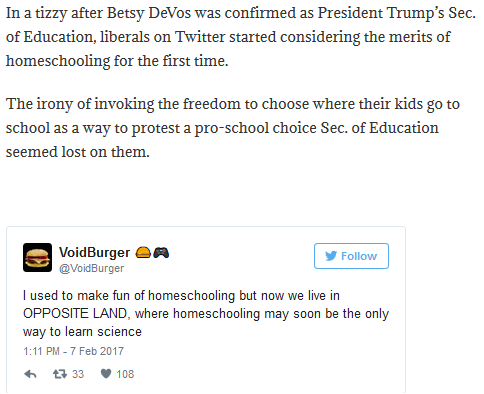484x394 pixels.
Task: Click the word Twitter in the first paragraph
Action: point(200,37)
